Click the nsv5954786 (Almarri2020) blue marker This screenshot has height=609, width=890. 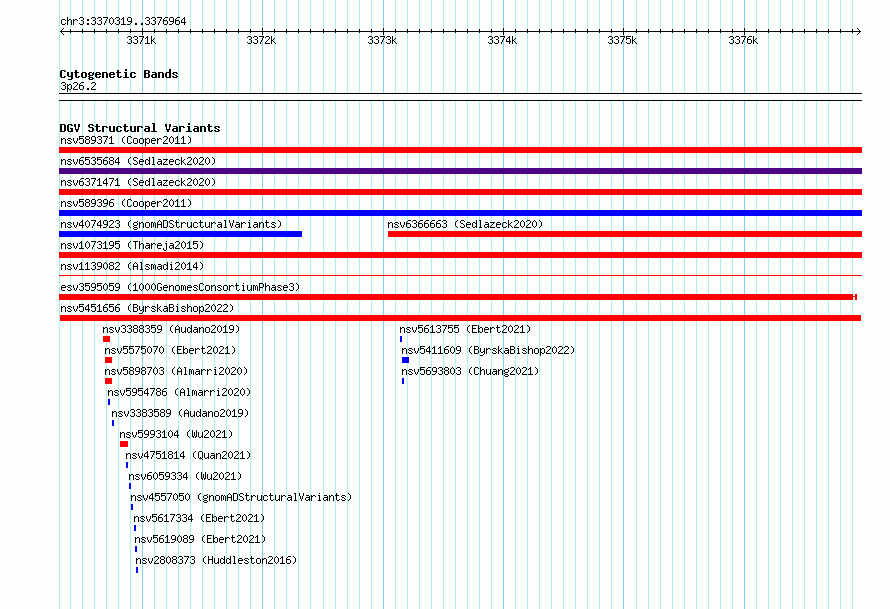point(109,402)
